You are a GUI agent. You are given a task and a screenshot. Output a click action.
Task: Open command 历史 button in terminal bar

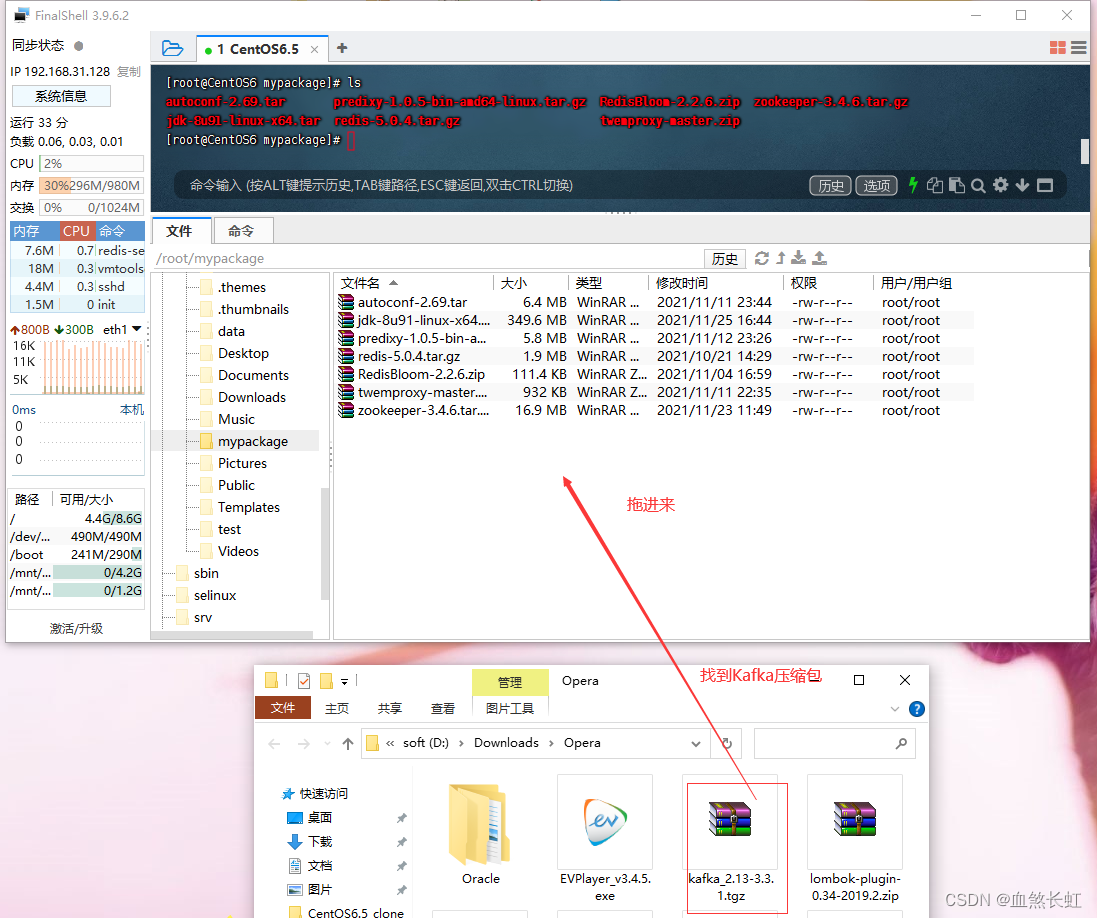830,185
